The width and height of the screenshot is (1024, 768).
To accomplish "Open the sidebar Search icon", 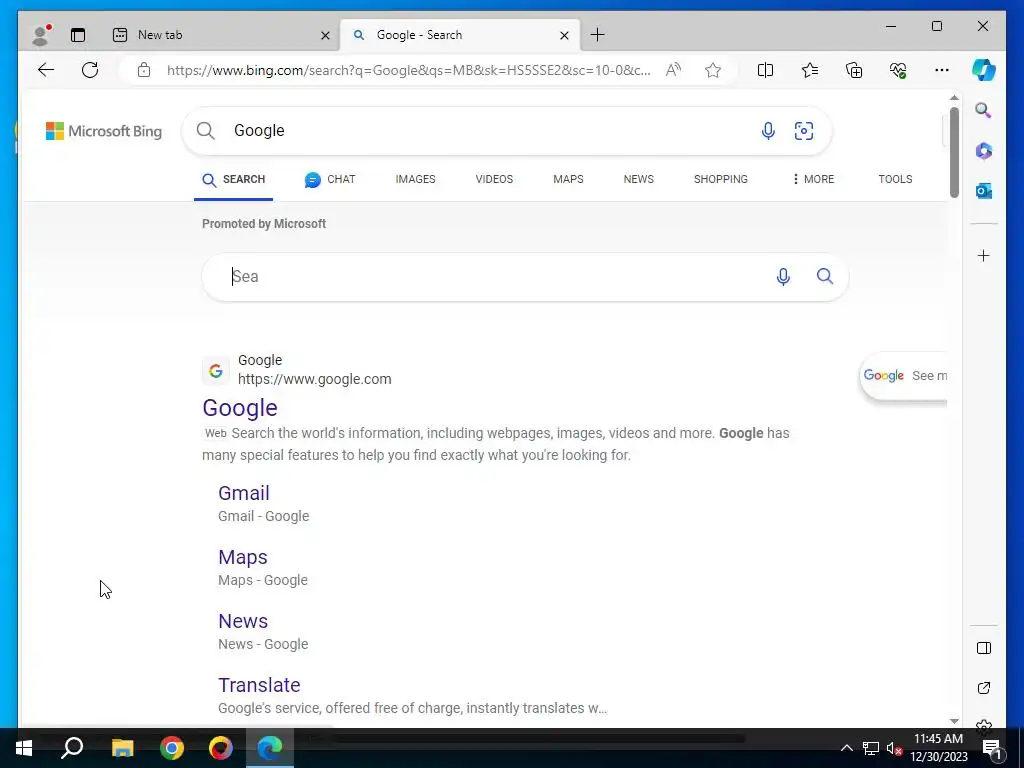I will 984,110.
